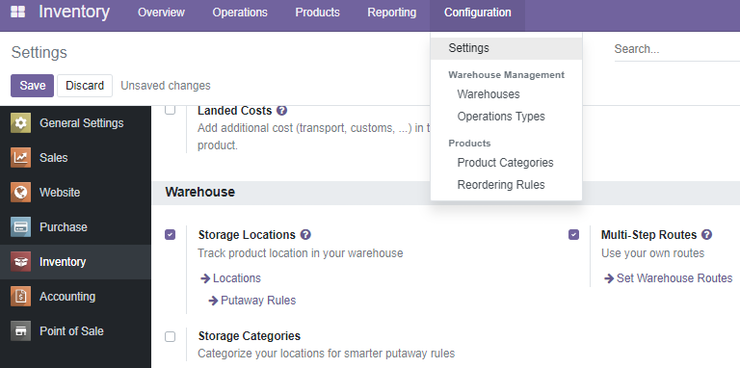Screen dimensions: 740x368
Task: Open the Point of Sale shop icon
Action: [20, 331]
